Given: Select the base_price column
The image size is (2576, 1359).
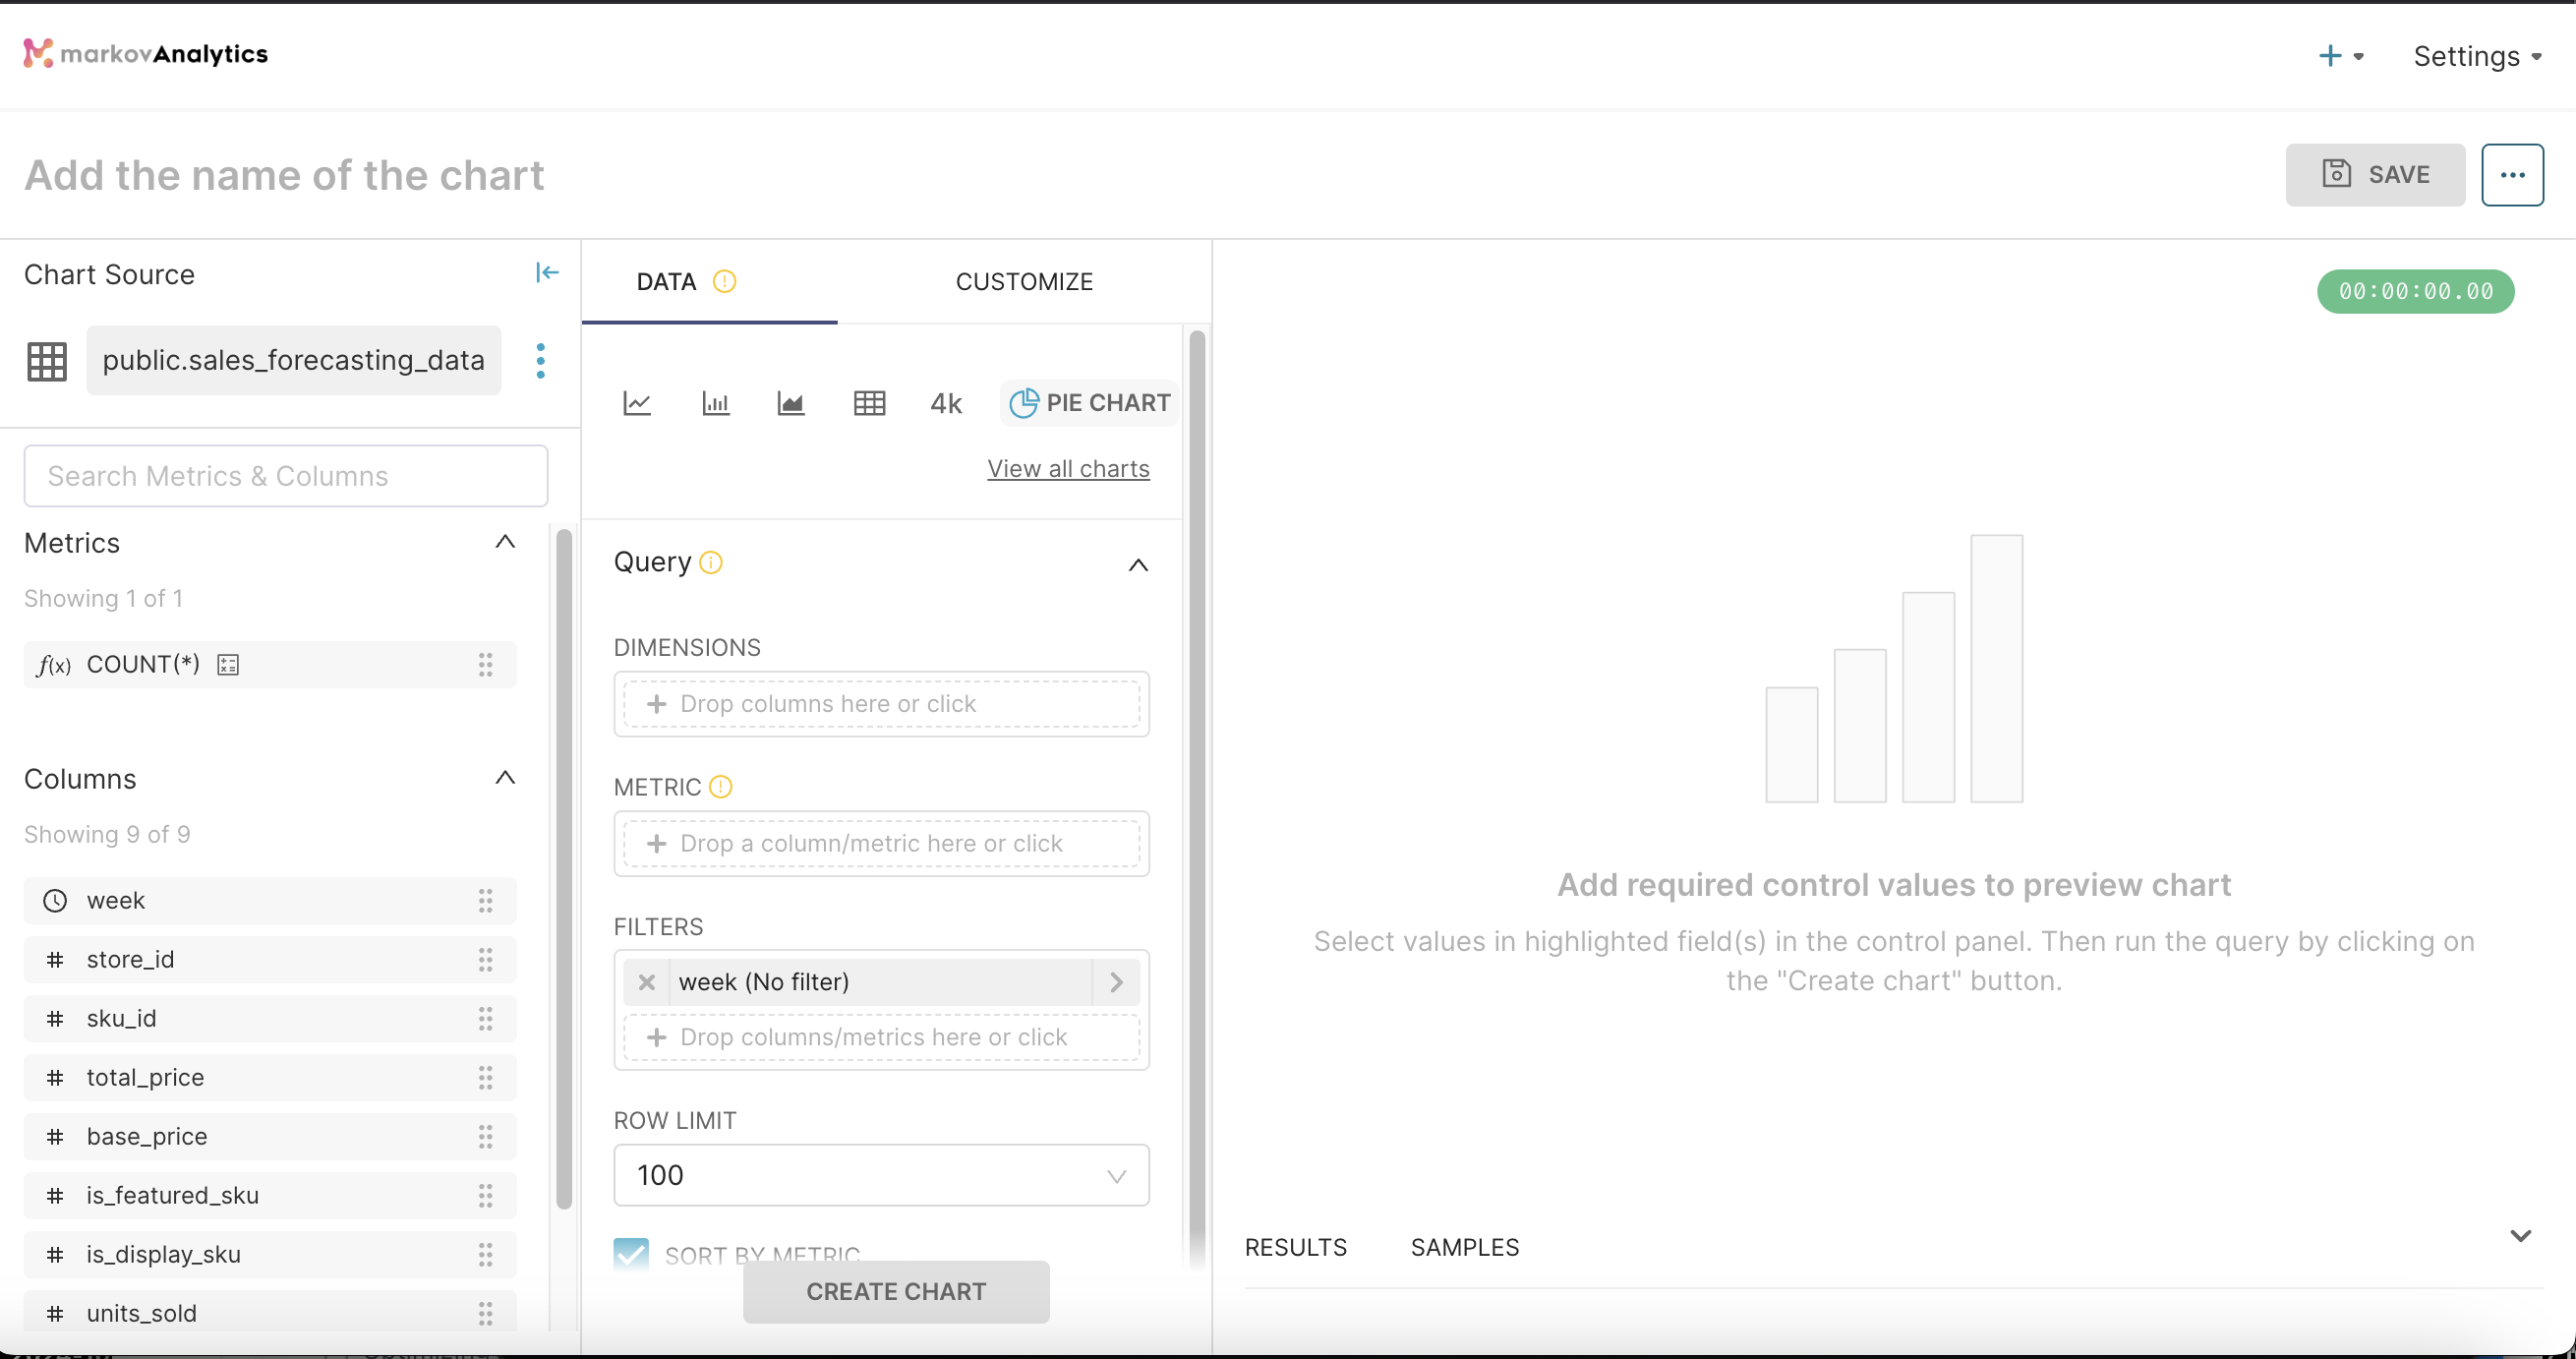Looking at the screenshot, I should [270, 1136].
